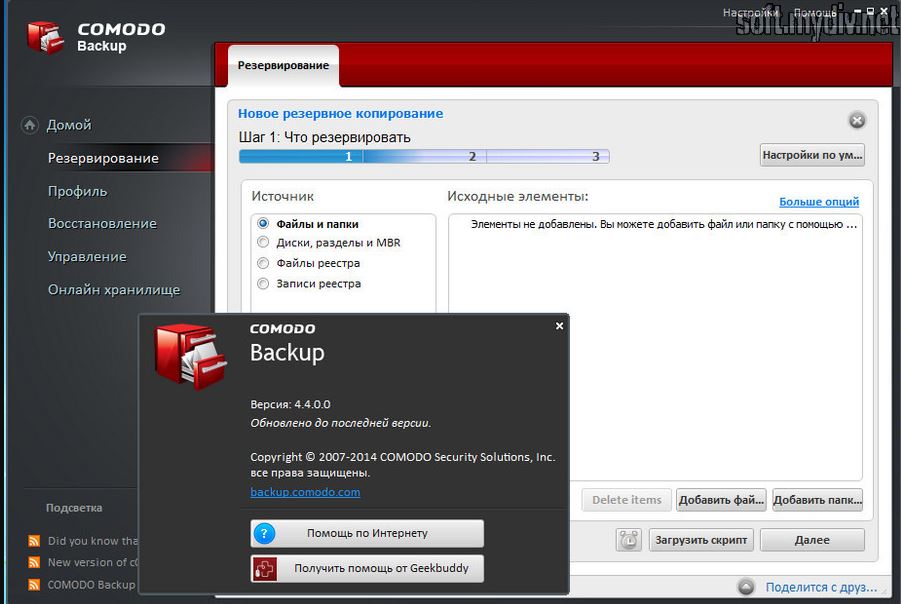
Task: Click the file cabinet logo in About dialog
Action: [x=191, y=357]
